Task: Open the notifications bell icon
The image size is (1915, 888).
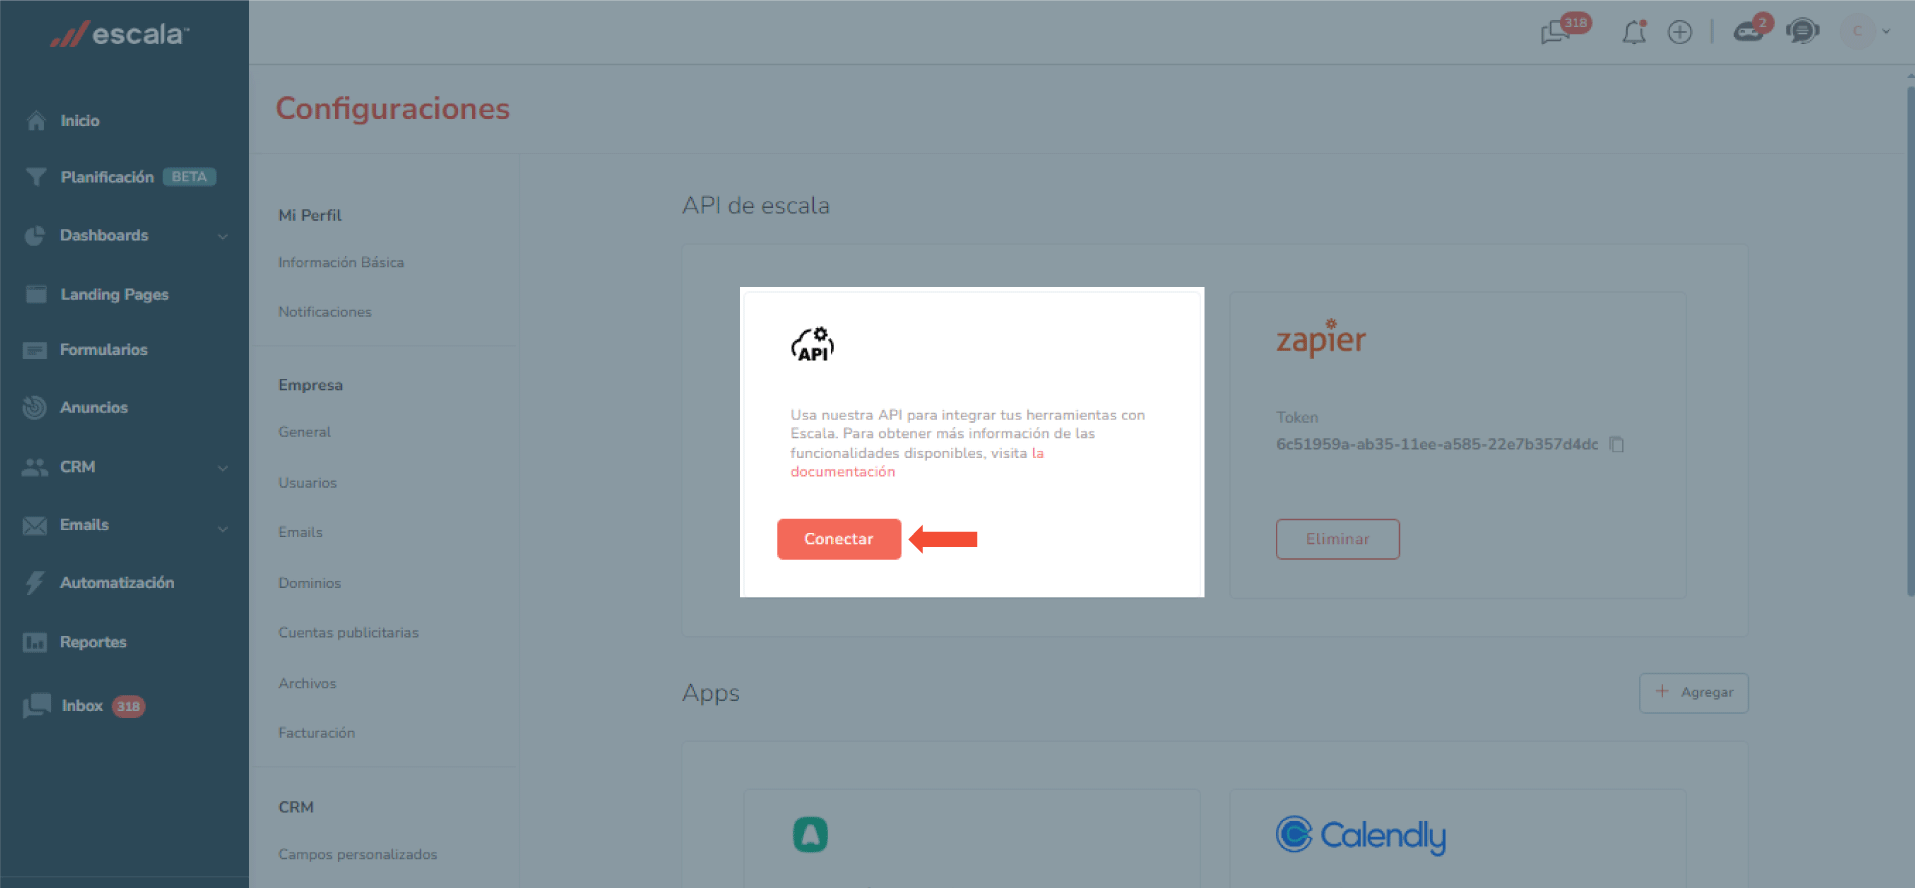Action: coord(1634,32)
